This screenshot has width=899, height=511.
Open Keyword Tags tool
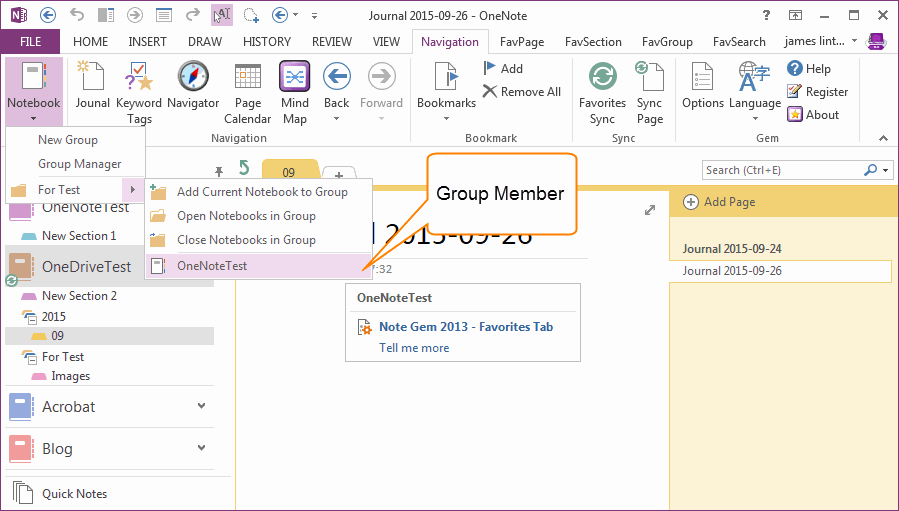click(139, 92)
